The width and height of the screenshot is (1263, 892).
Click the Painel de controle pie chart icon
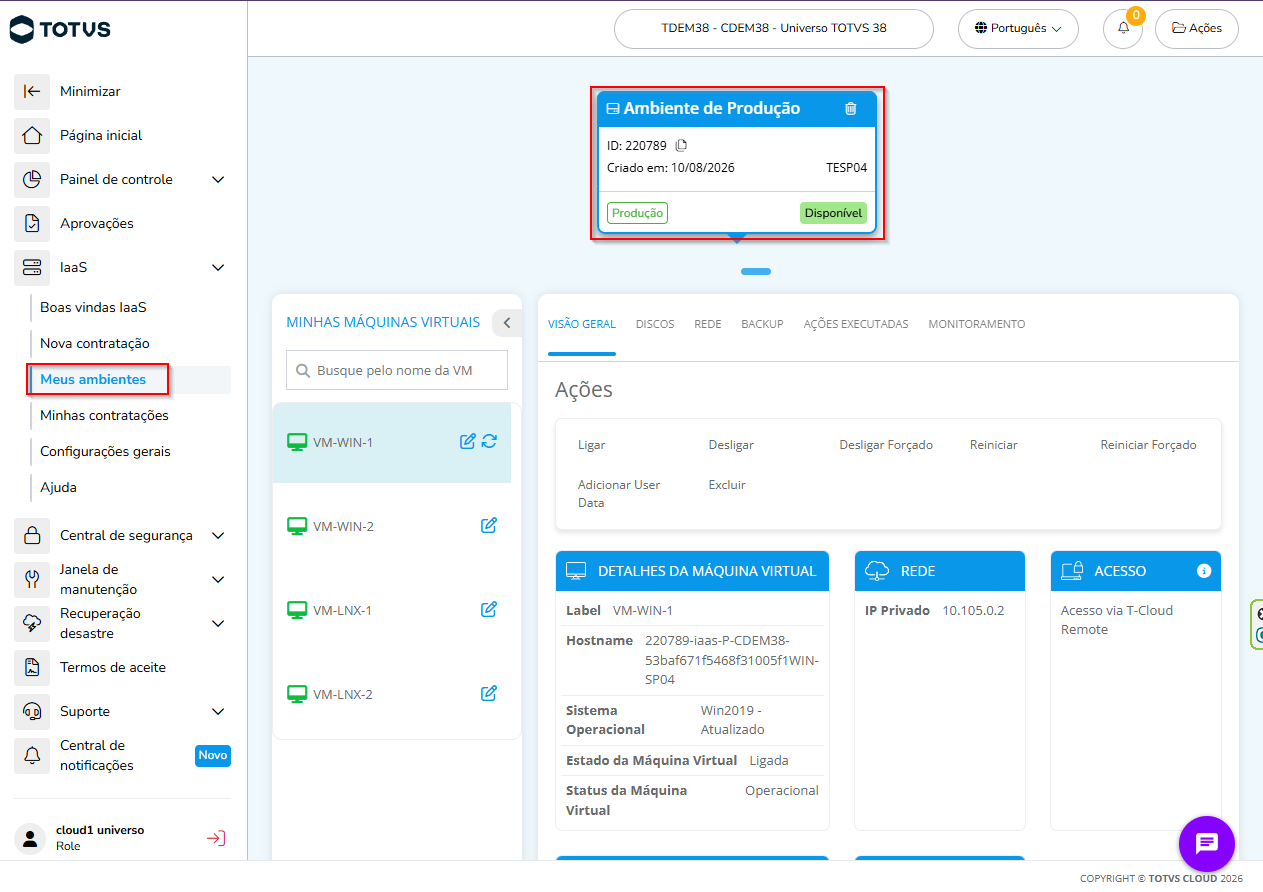pyautogui.click(x=32, y=179)
